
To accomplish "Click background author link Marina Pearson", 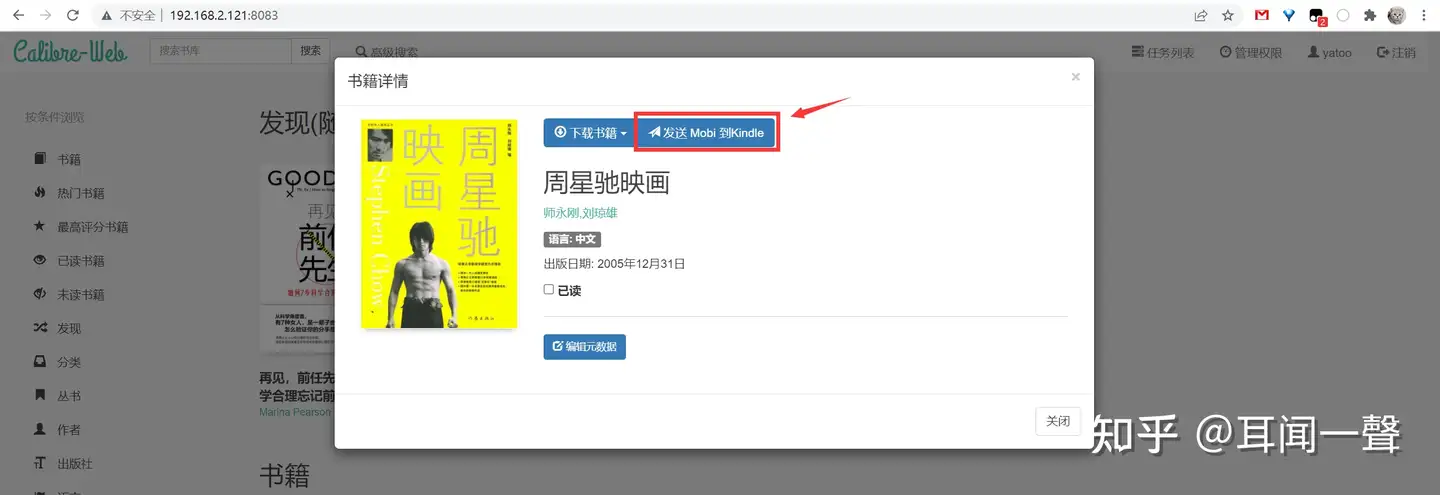I will coord(296,412).
